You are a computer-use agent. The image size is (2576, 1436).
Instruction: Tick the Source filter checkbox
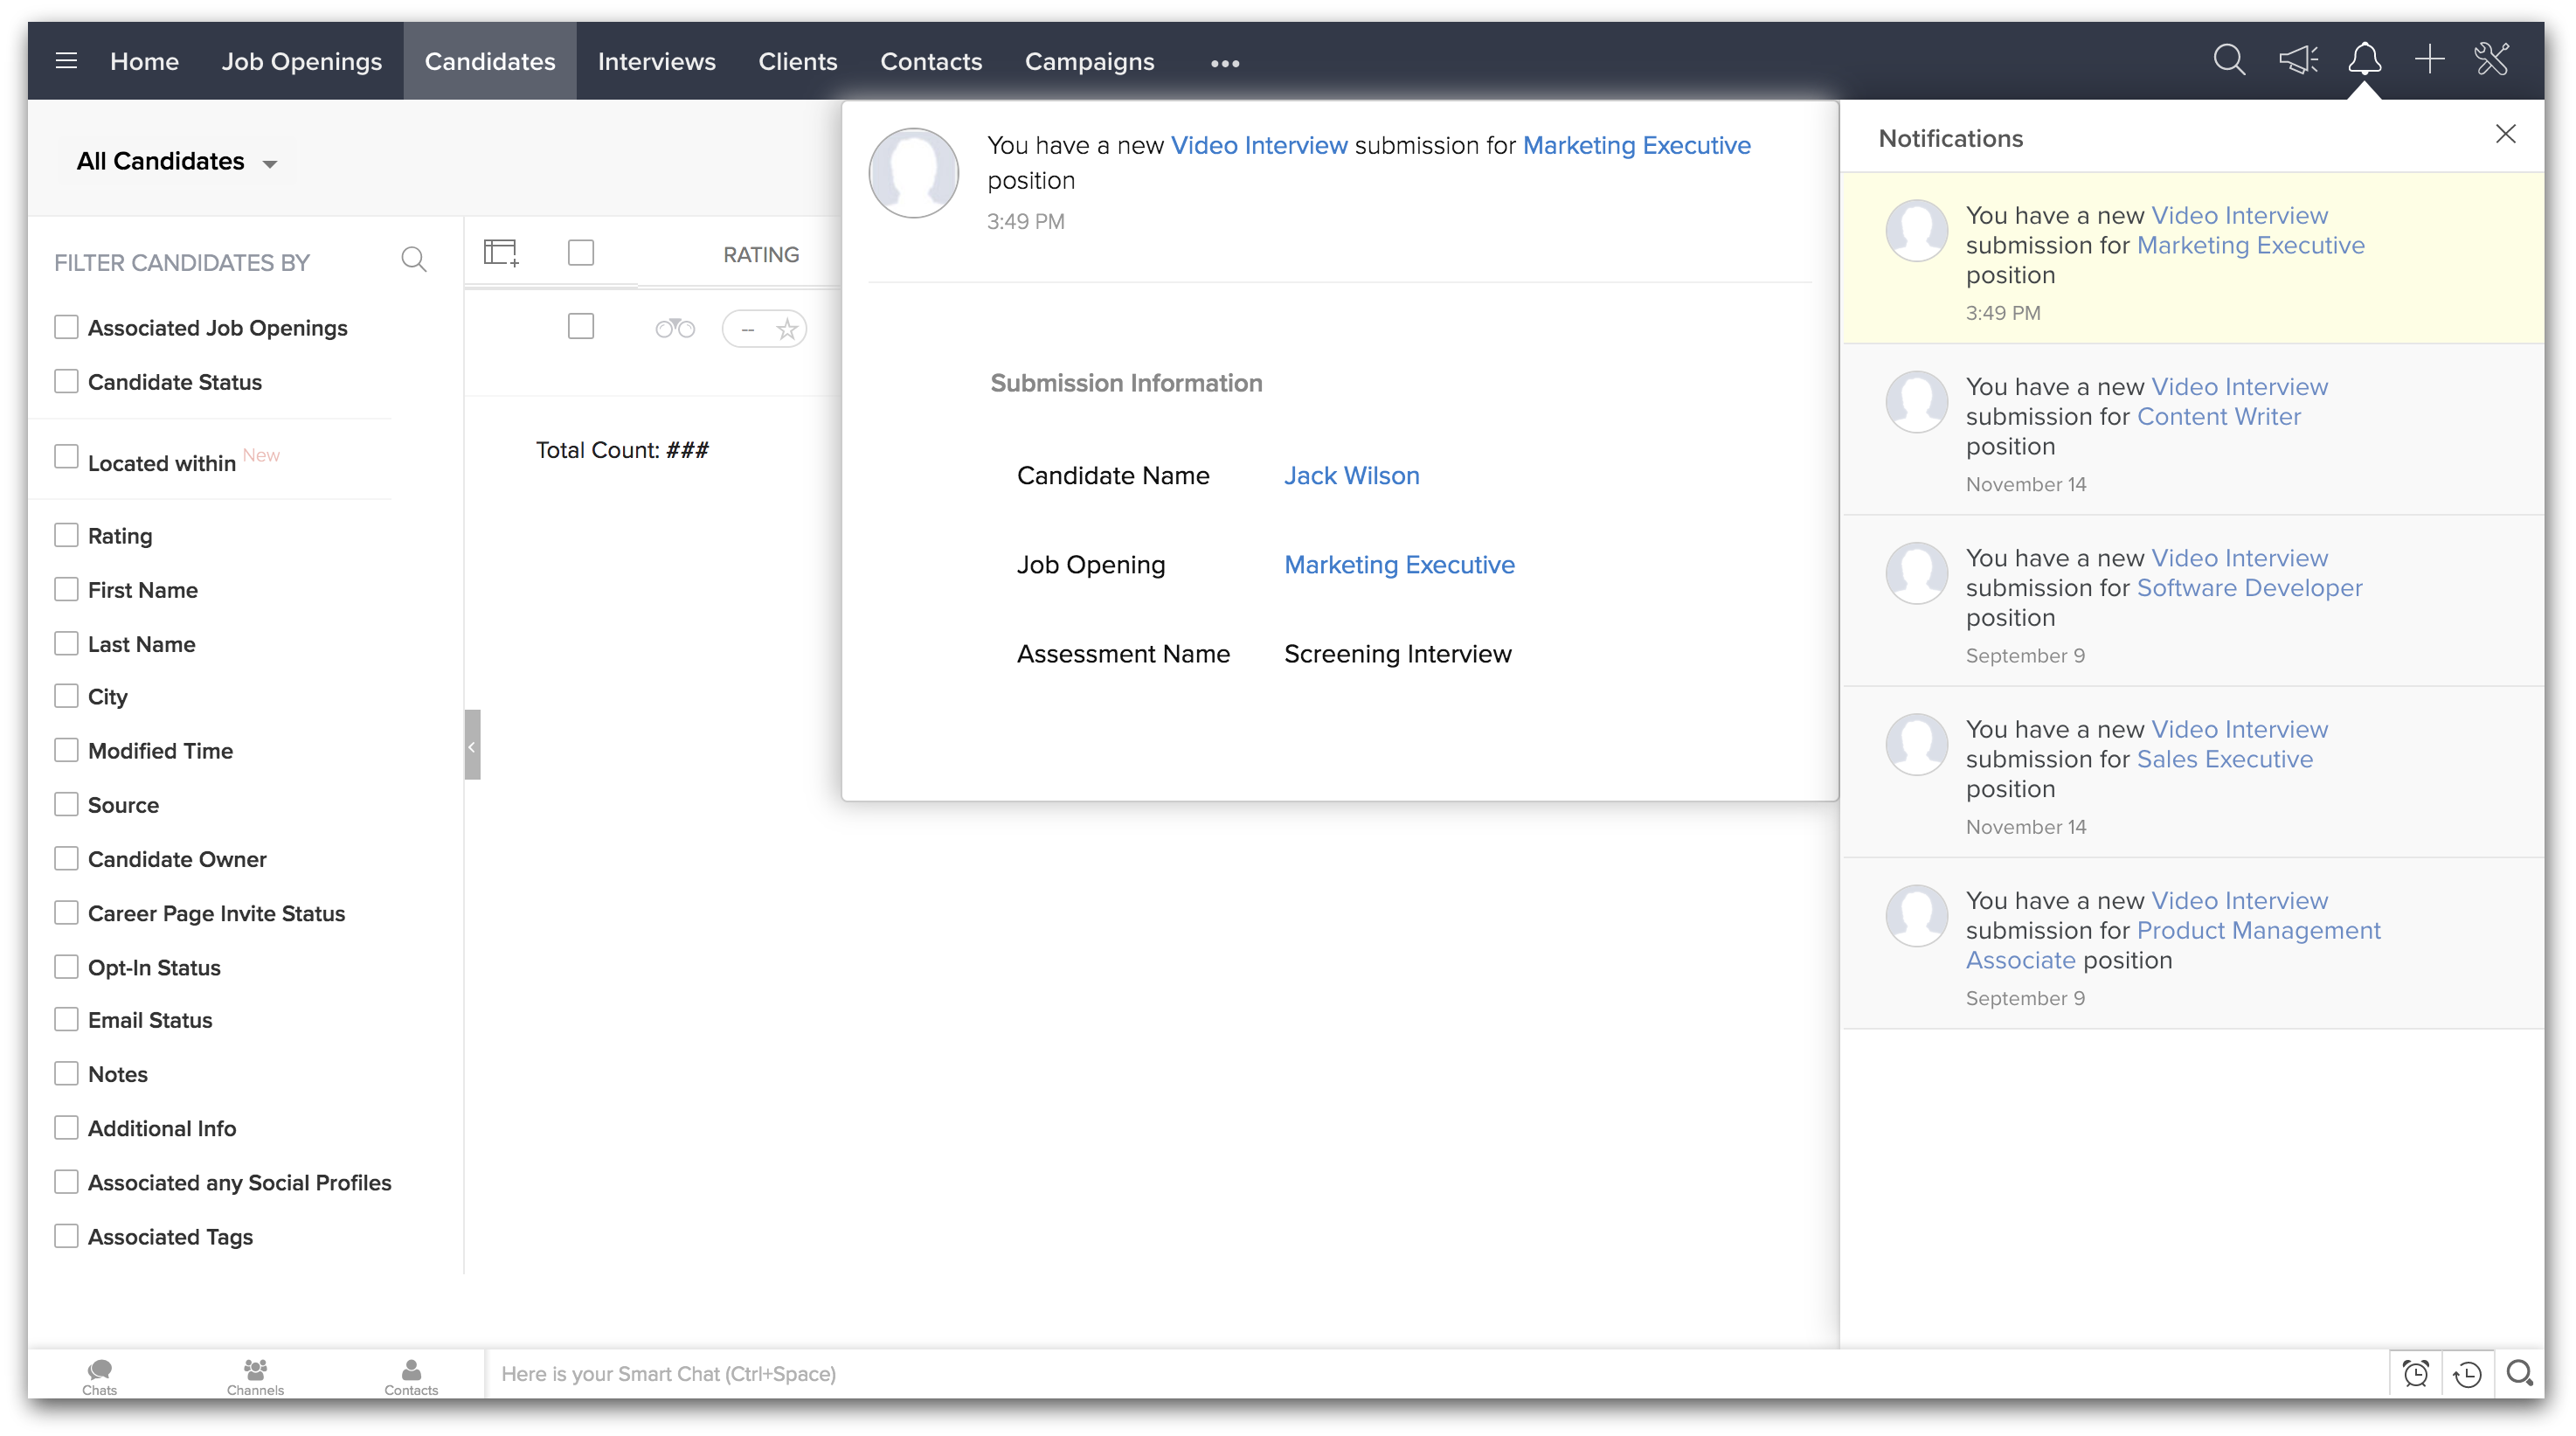point(66,805)
